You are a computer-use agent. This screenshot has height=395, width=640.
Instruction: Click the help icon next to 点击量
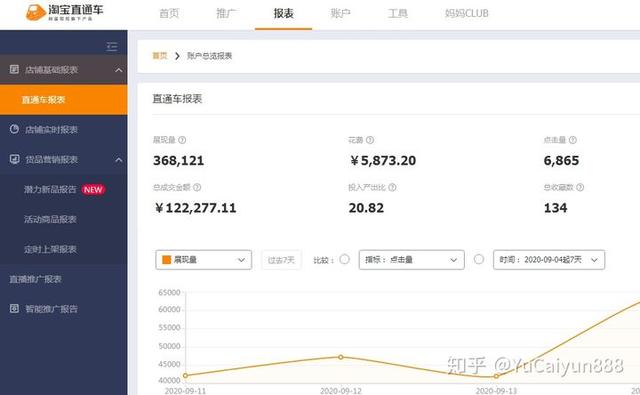click(x=573, y=140)
